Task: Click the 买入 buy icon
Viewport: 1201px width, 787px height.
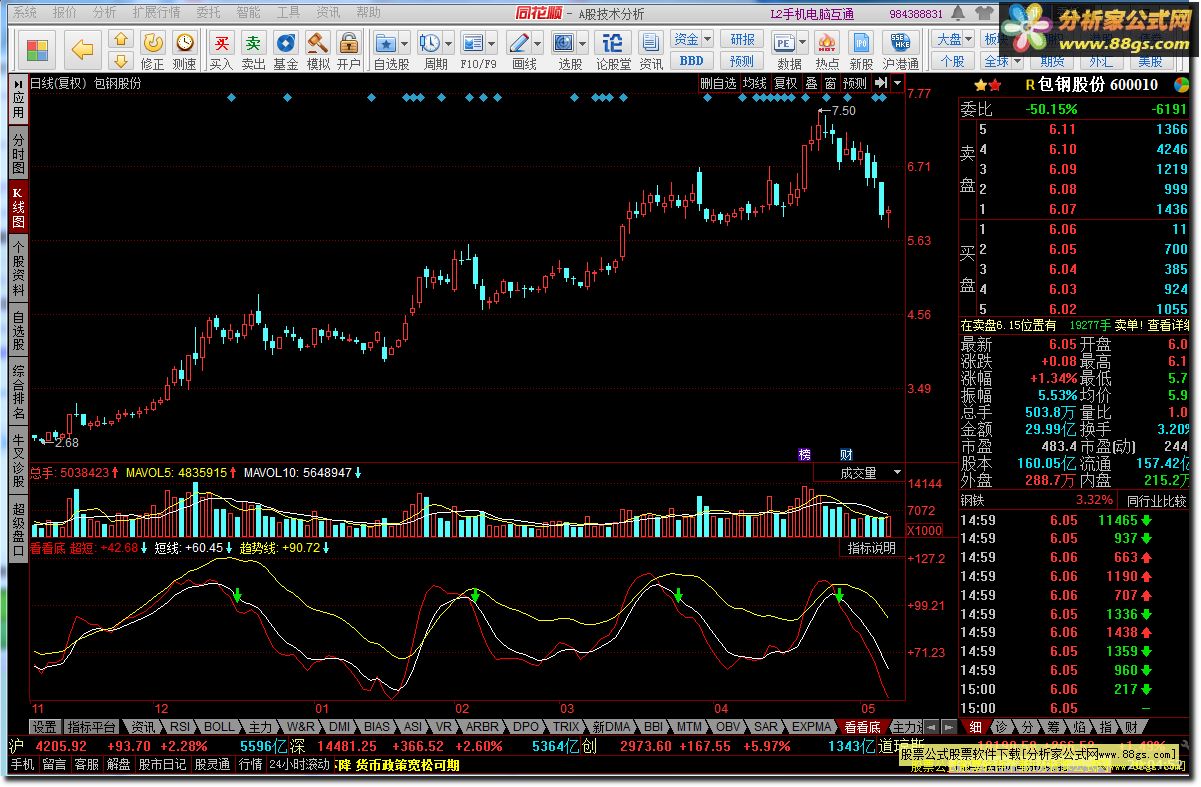Action: point(221,42)
